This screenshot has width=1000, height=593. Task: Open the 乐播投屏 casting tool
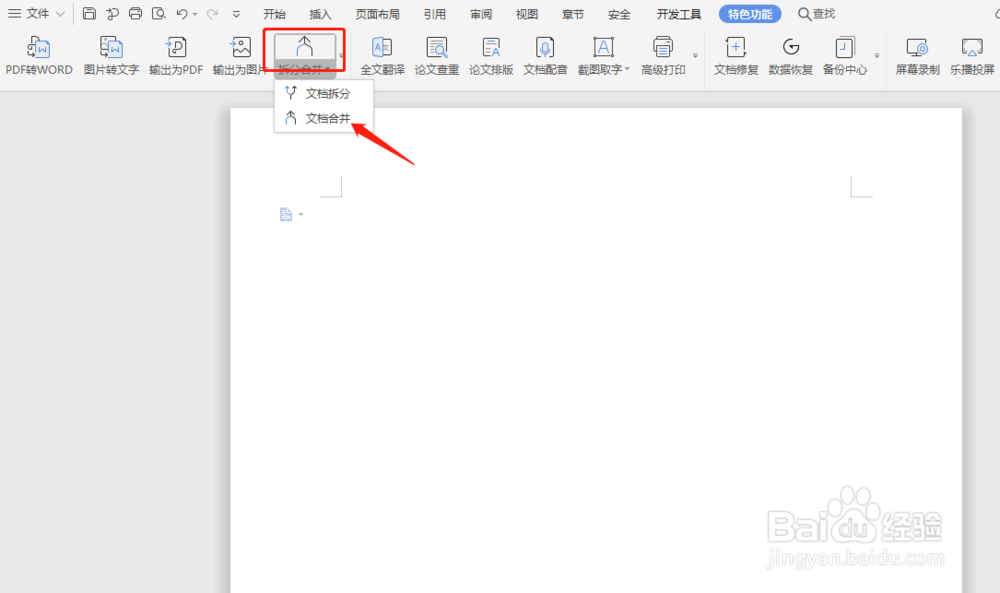point(972,55)
